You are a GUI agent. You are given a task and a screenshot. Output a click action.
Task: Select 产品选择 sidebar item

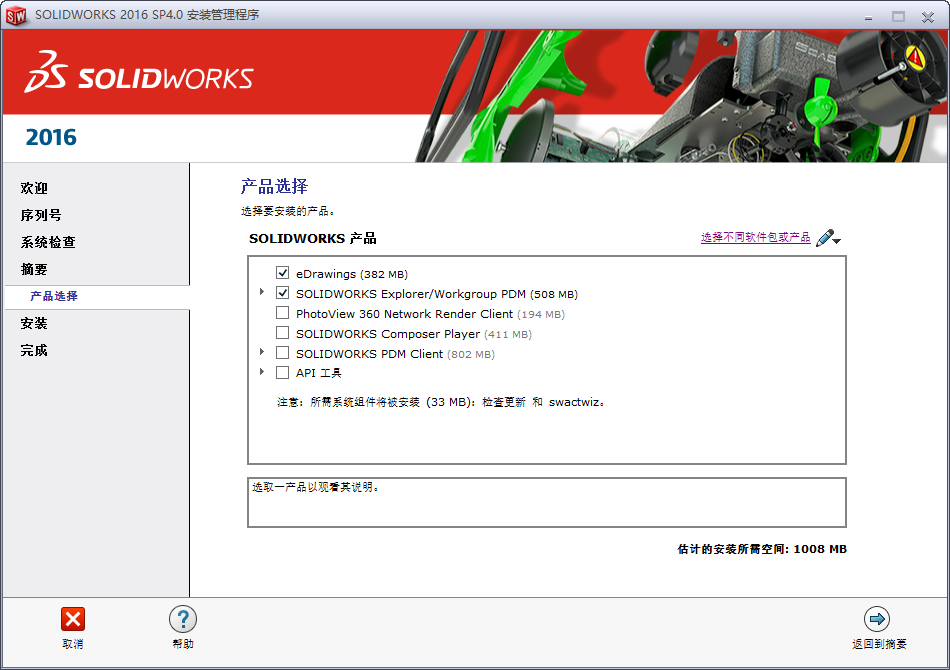pyautogui.click(x=54, y=296)
